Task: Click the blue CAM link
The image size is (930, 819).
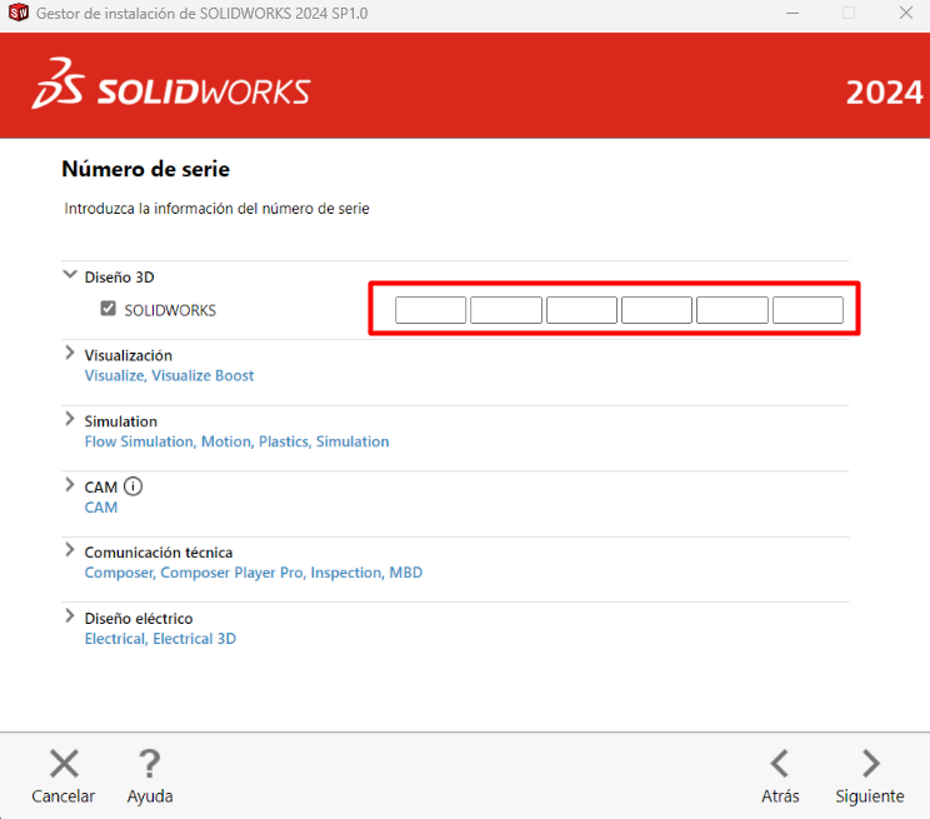Action: coord(101,508)
